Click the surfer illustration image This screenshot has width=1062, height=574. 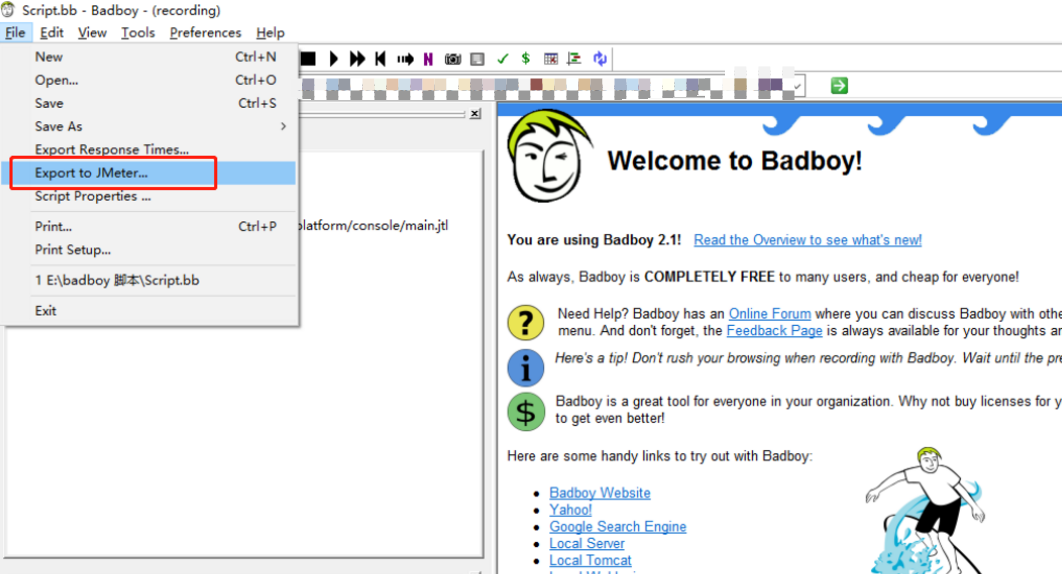pos(925,510)
